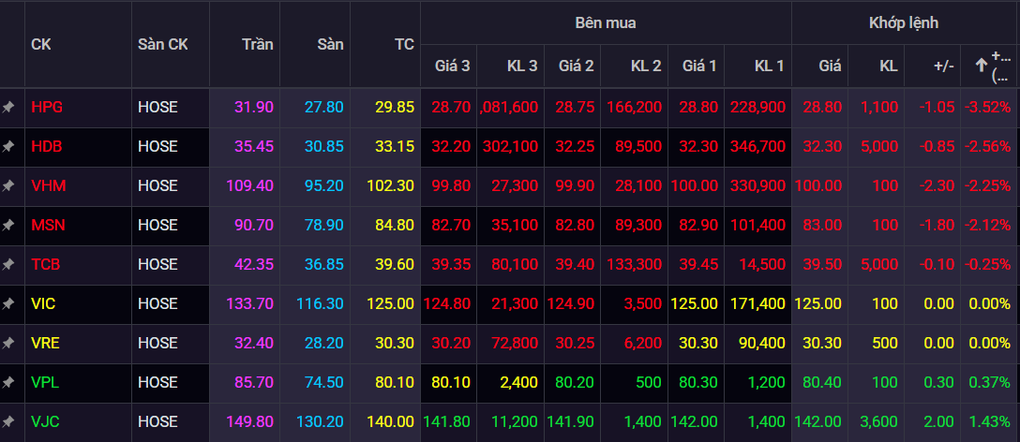Click the KL 1 column header
This screenshot has width=1020, height=442.
[769, 66]
